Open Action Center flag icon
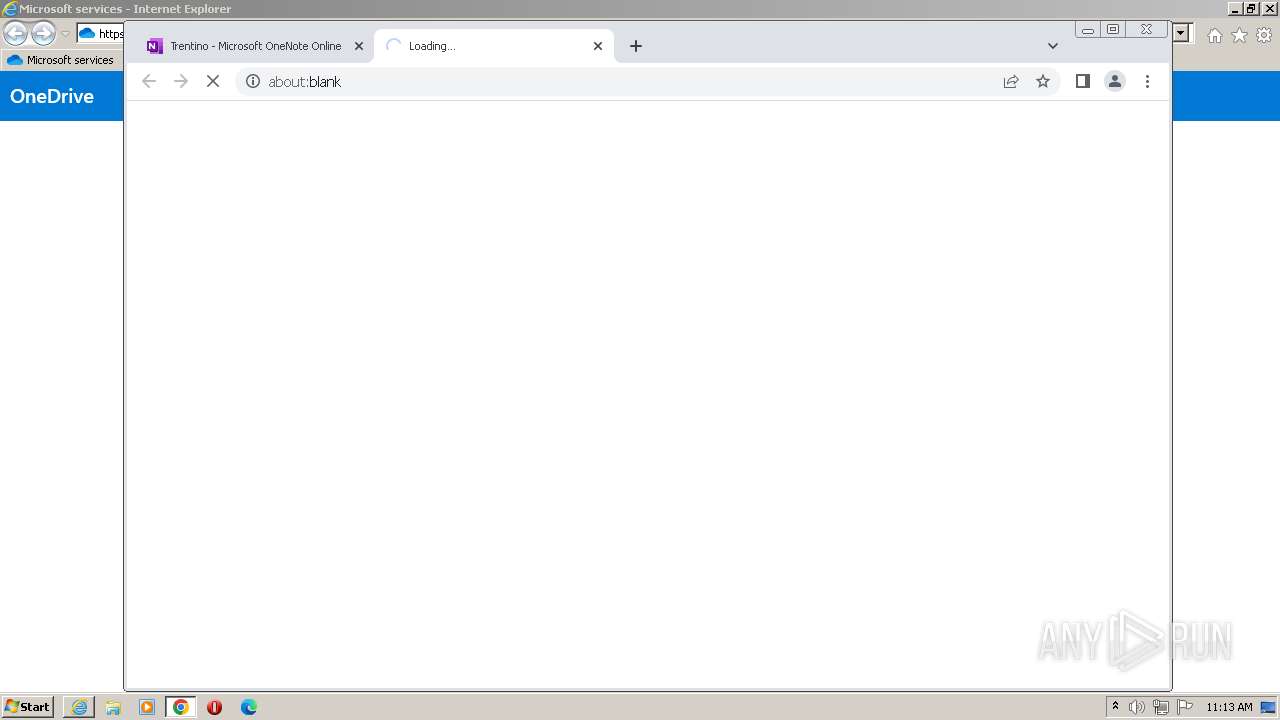 click(1185, 707)
